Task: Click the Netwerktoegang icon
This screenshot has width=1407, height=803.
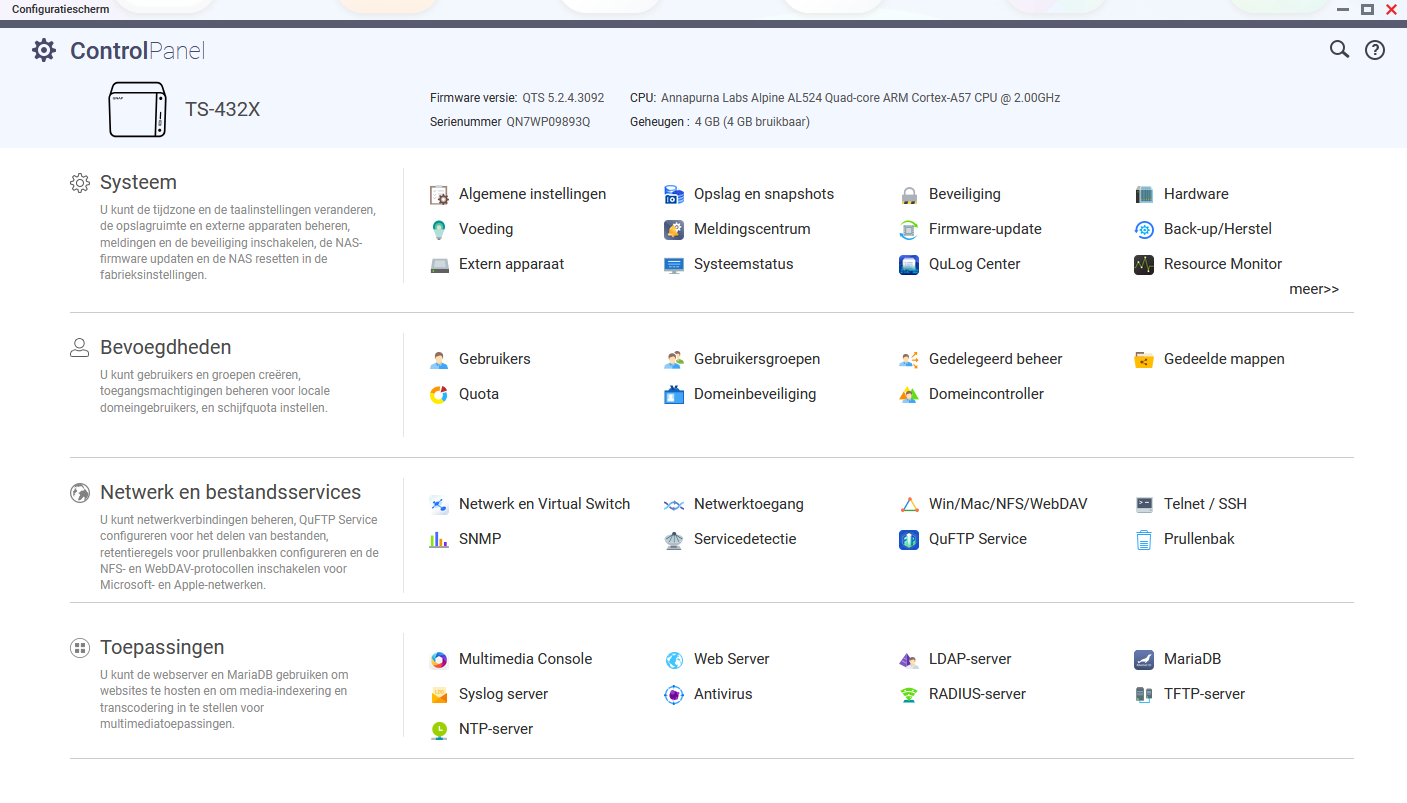Action: coord(674,504)
